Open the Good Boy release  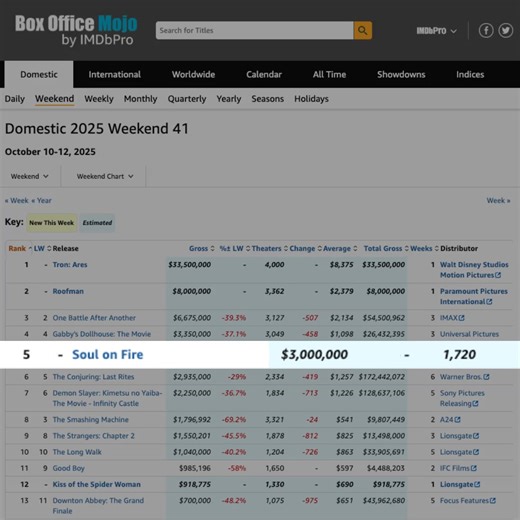[69, 468]
